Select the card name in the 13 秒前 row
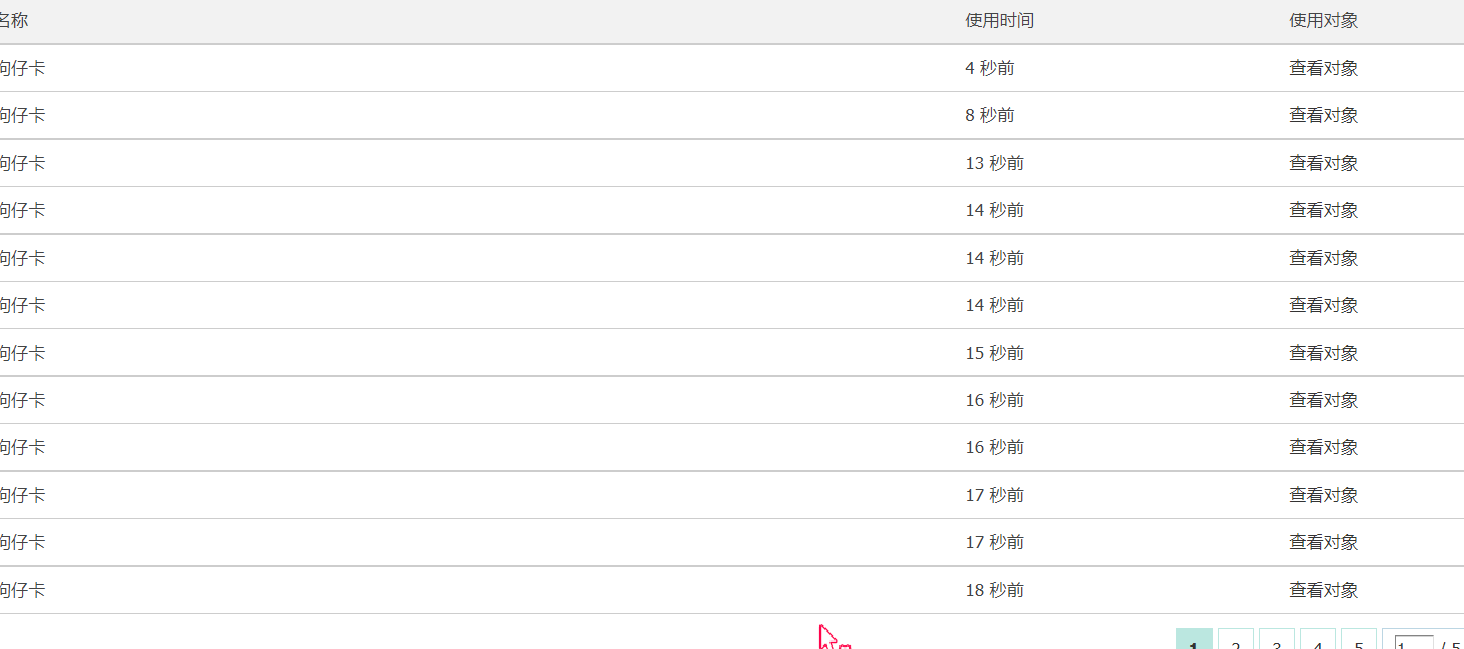Image resolution: width=1464 pixels, height=649 pixels. click(22, 163)
